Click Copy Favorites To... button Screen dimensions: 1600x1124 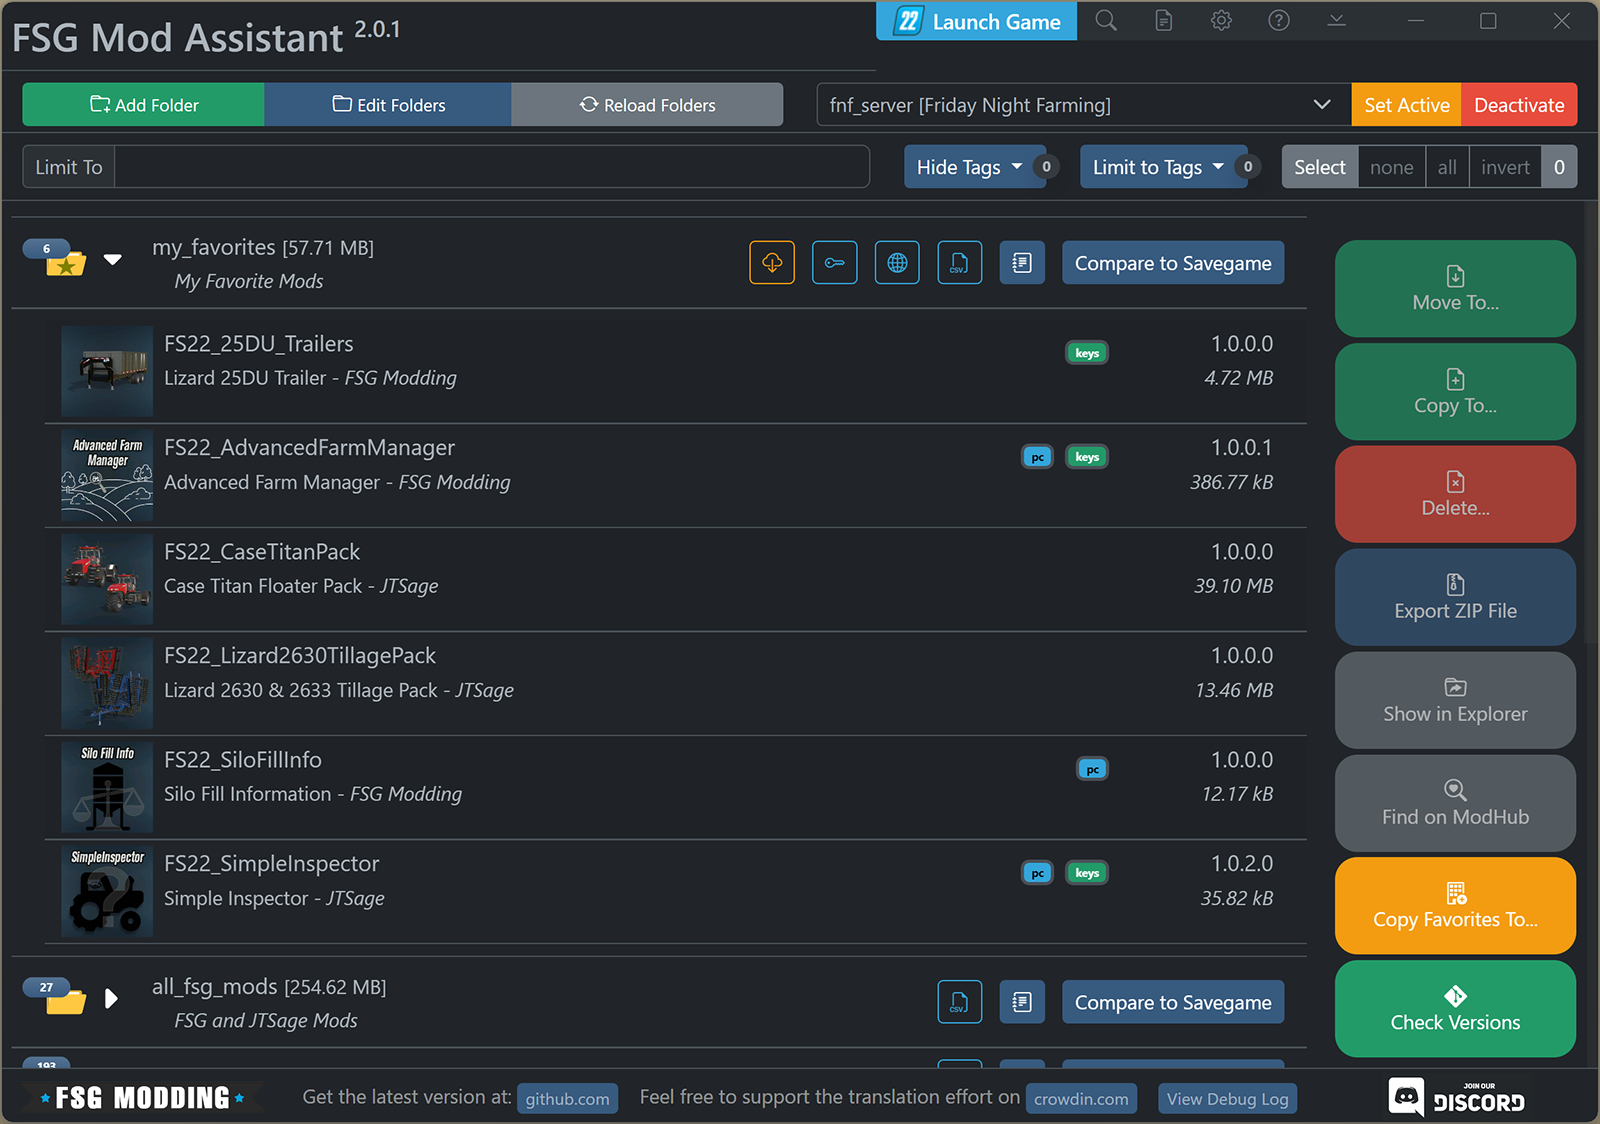click(x=1455, y=906)
